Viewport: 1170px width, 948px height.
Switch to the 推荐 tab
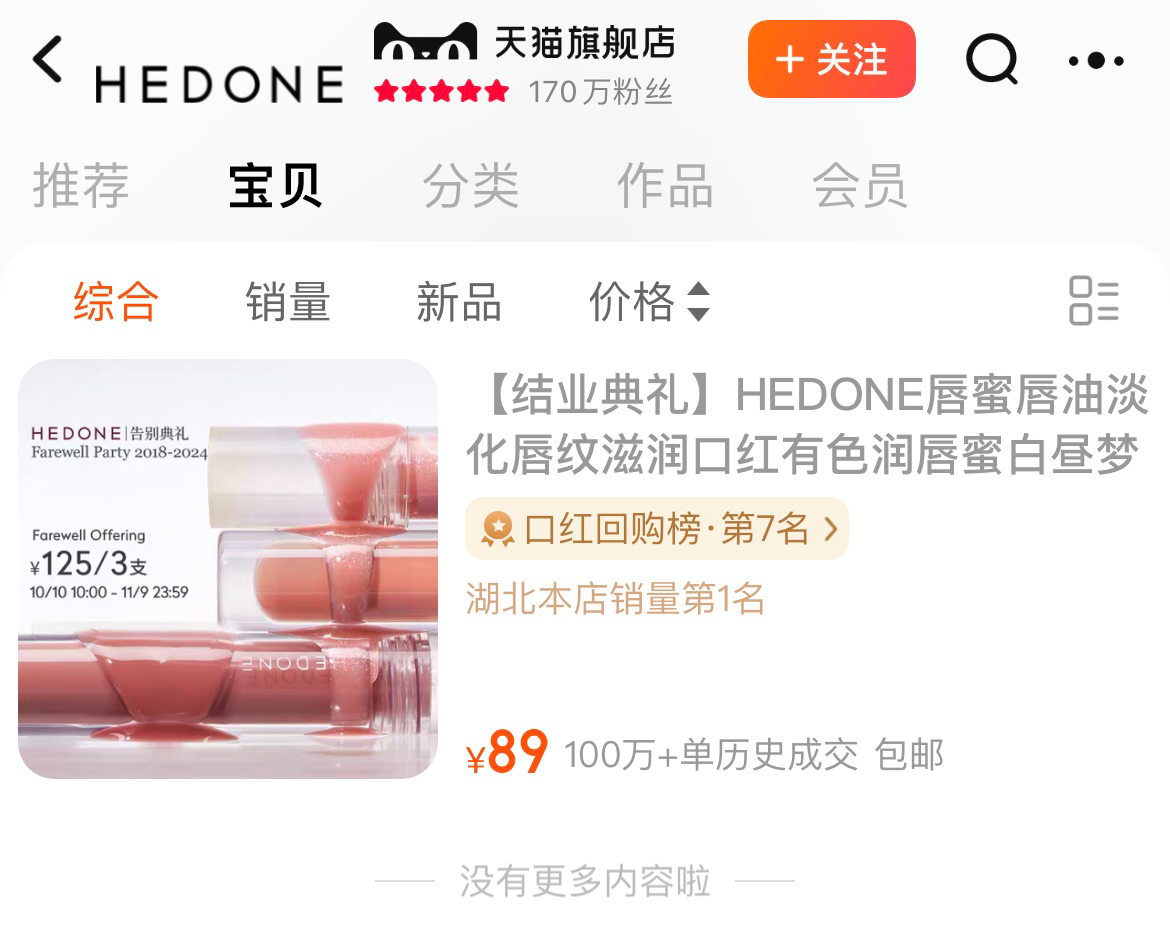[81, 185]
